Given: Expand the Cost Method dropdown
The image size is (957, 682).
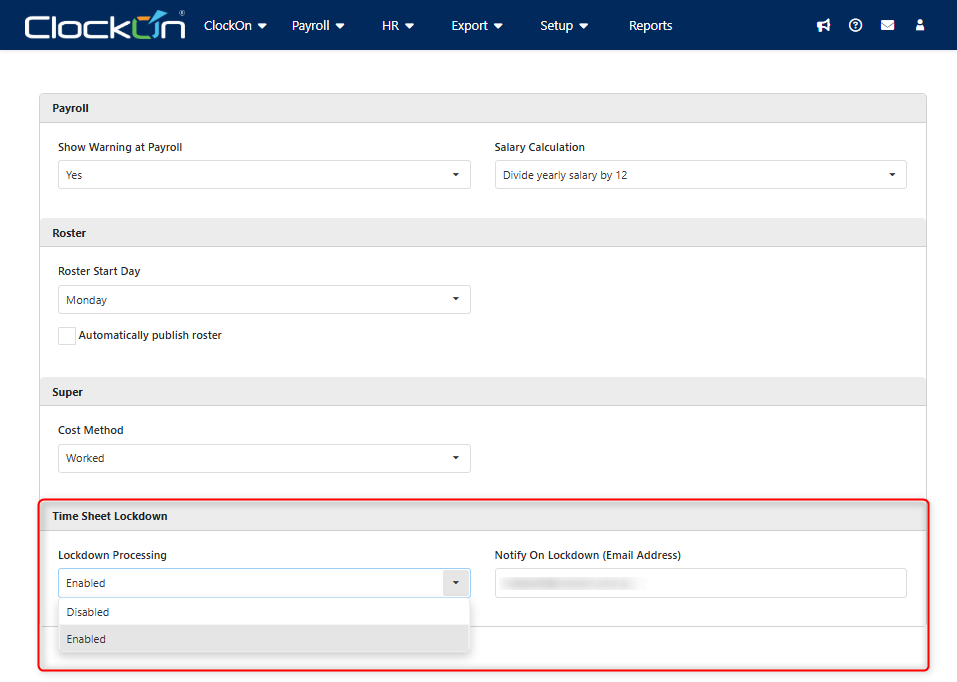Looking at the screenshot, I should (x=264, y=458).
